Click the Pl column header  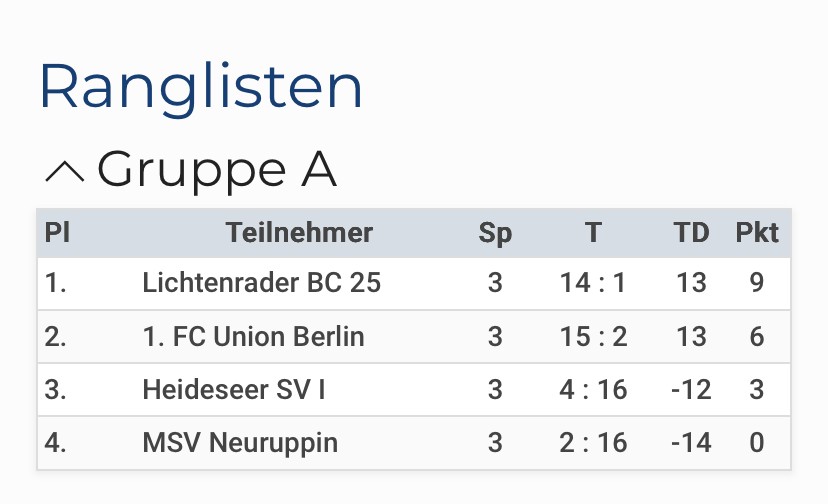tap(57, 233)
